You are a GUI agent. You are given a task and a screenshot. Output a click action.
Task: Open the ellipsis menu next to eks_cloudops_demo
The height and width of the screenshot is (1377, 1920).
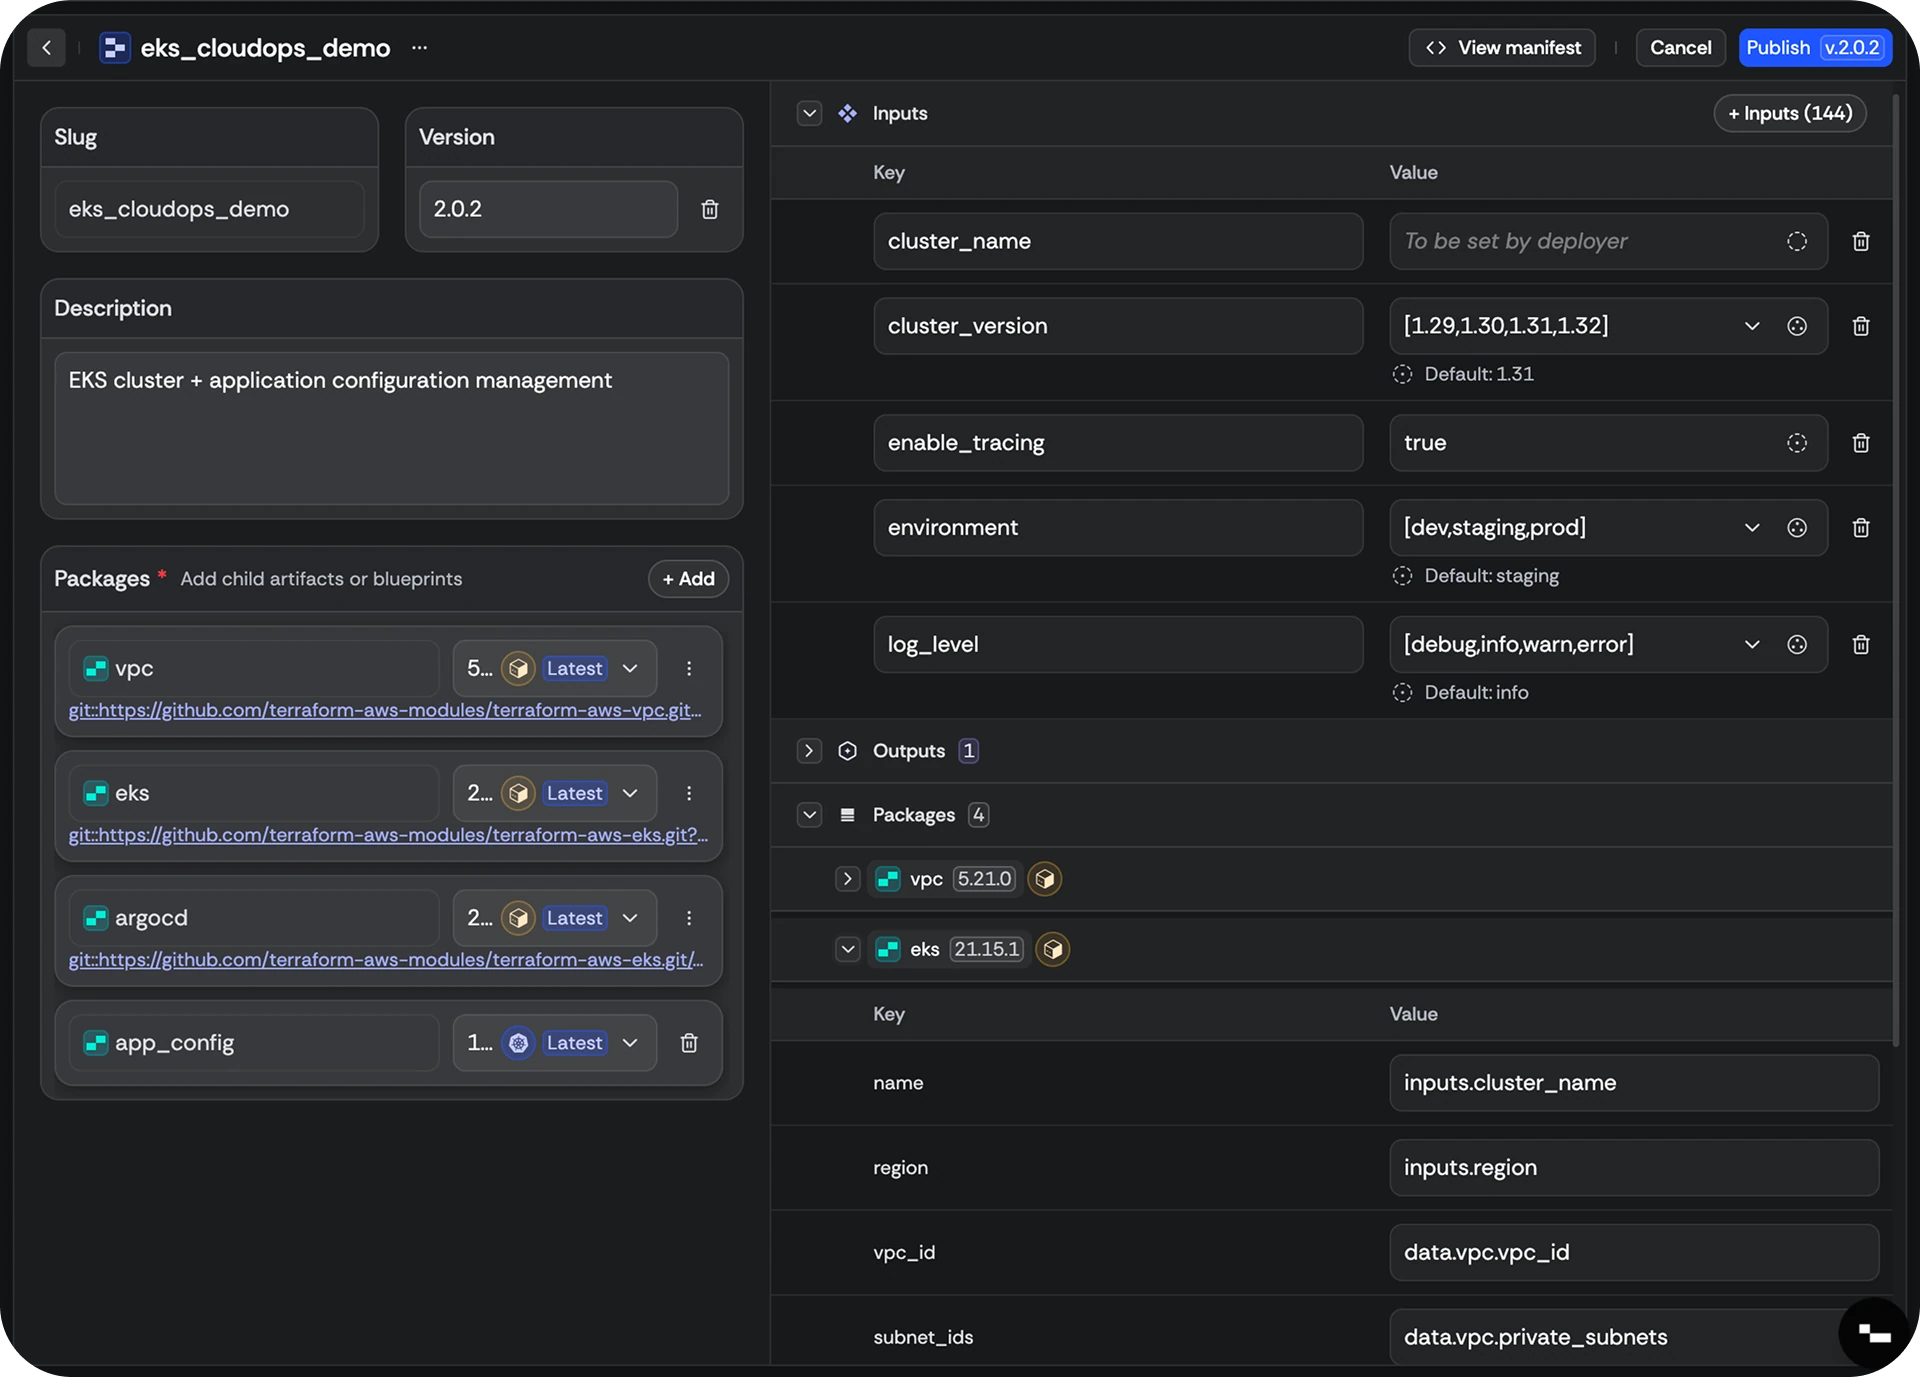pos(420,47)
